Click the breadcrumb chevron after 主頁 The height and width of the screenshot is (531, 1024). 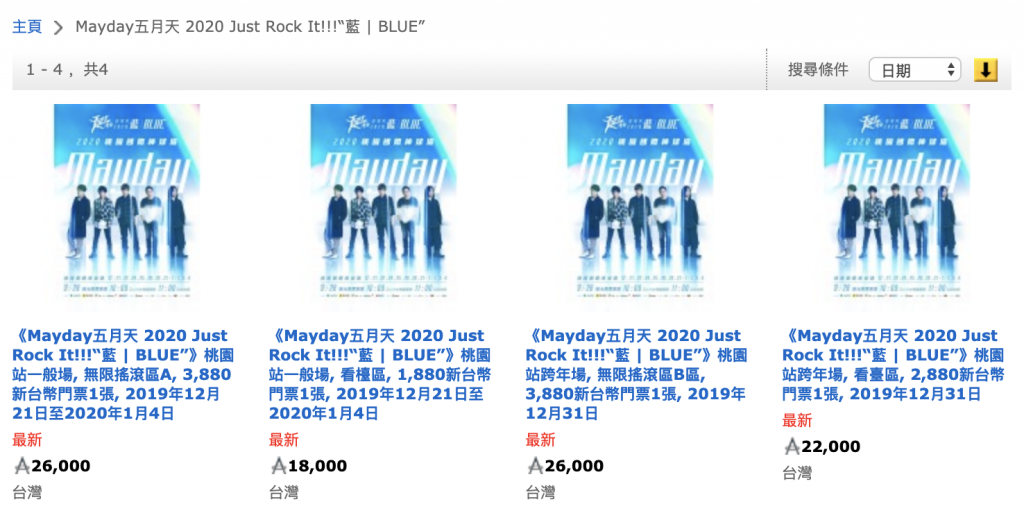click(x=58, y=26)
